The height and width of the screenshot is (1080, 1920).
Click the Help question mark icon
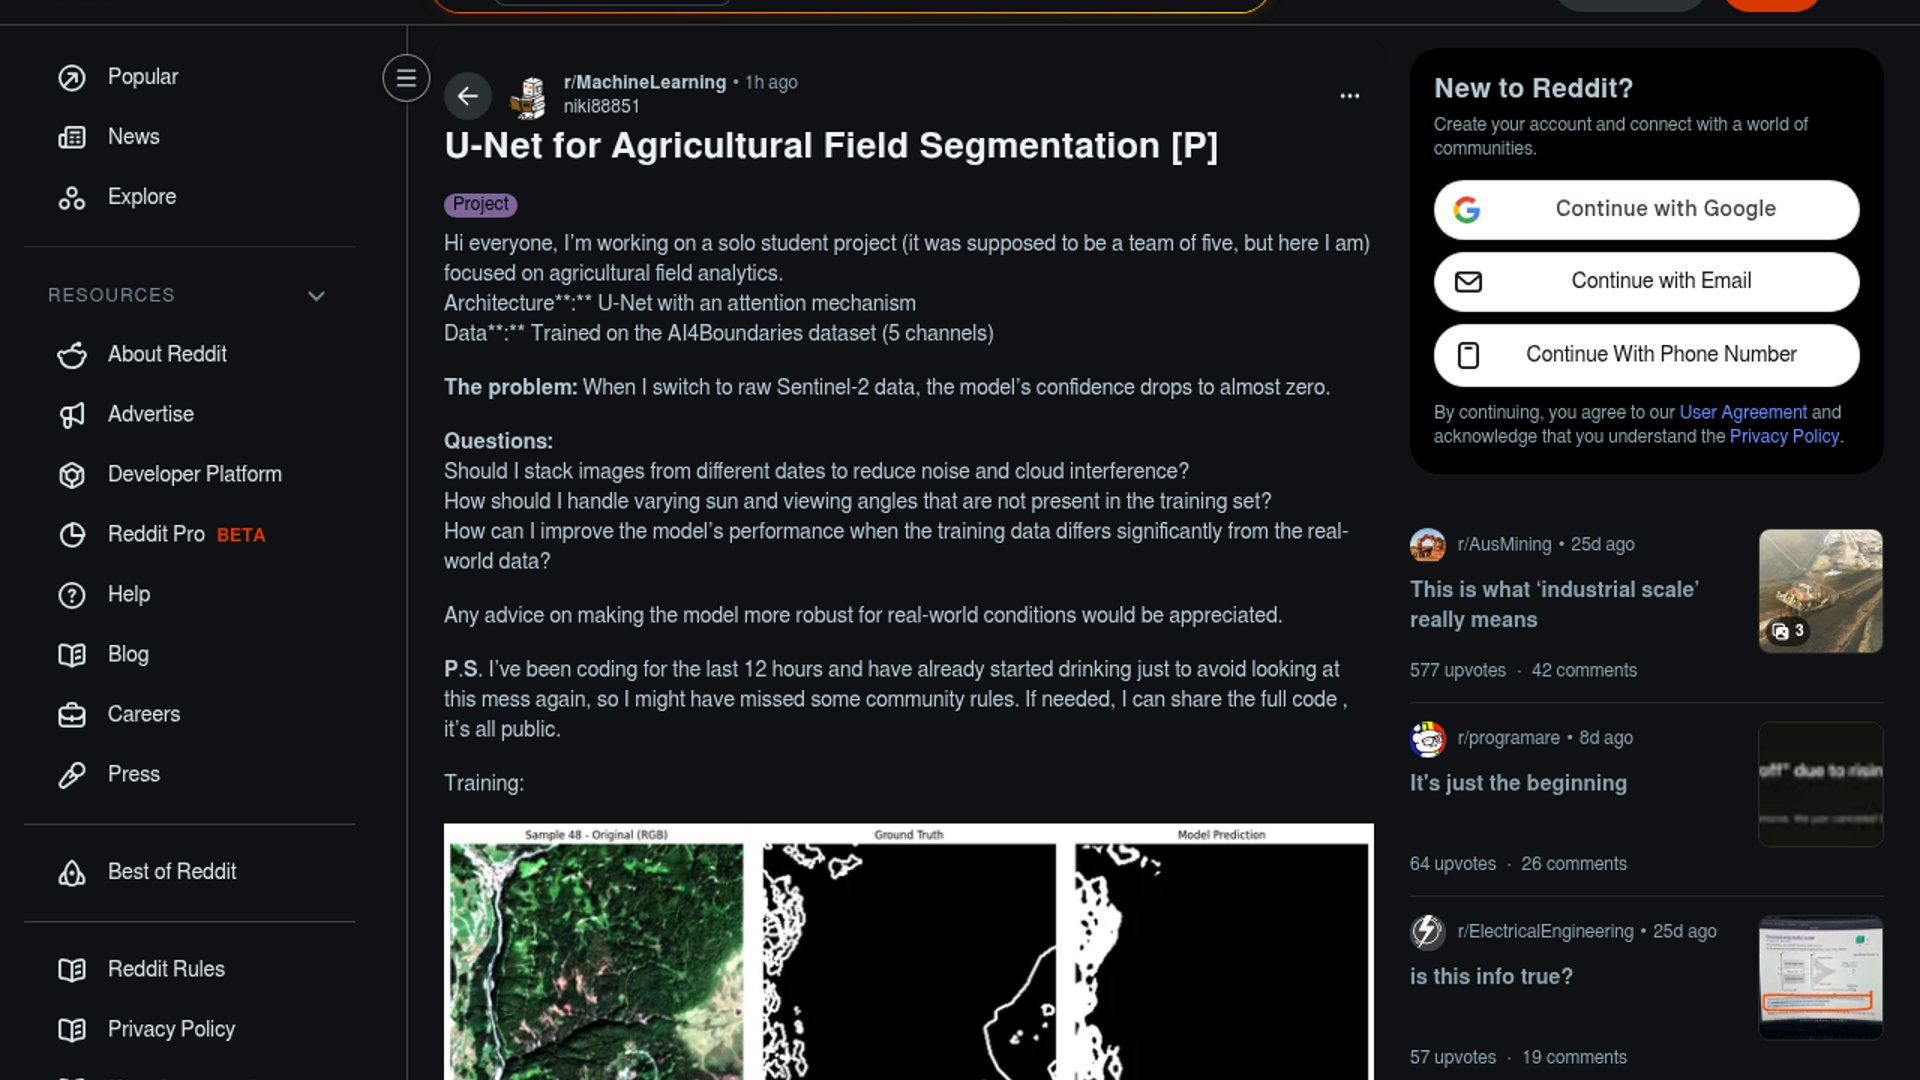[x=72, y=595]
